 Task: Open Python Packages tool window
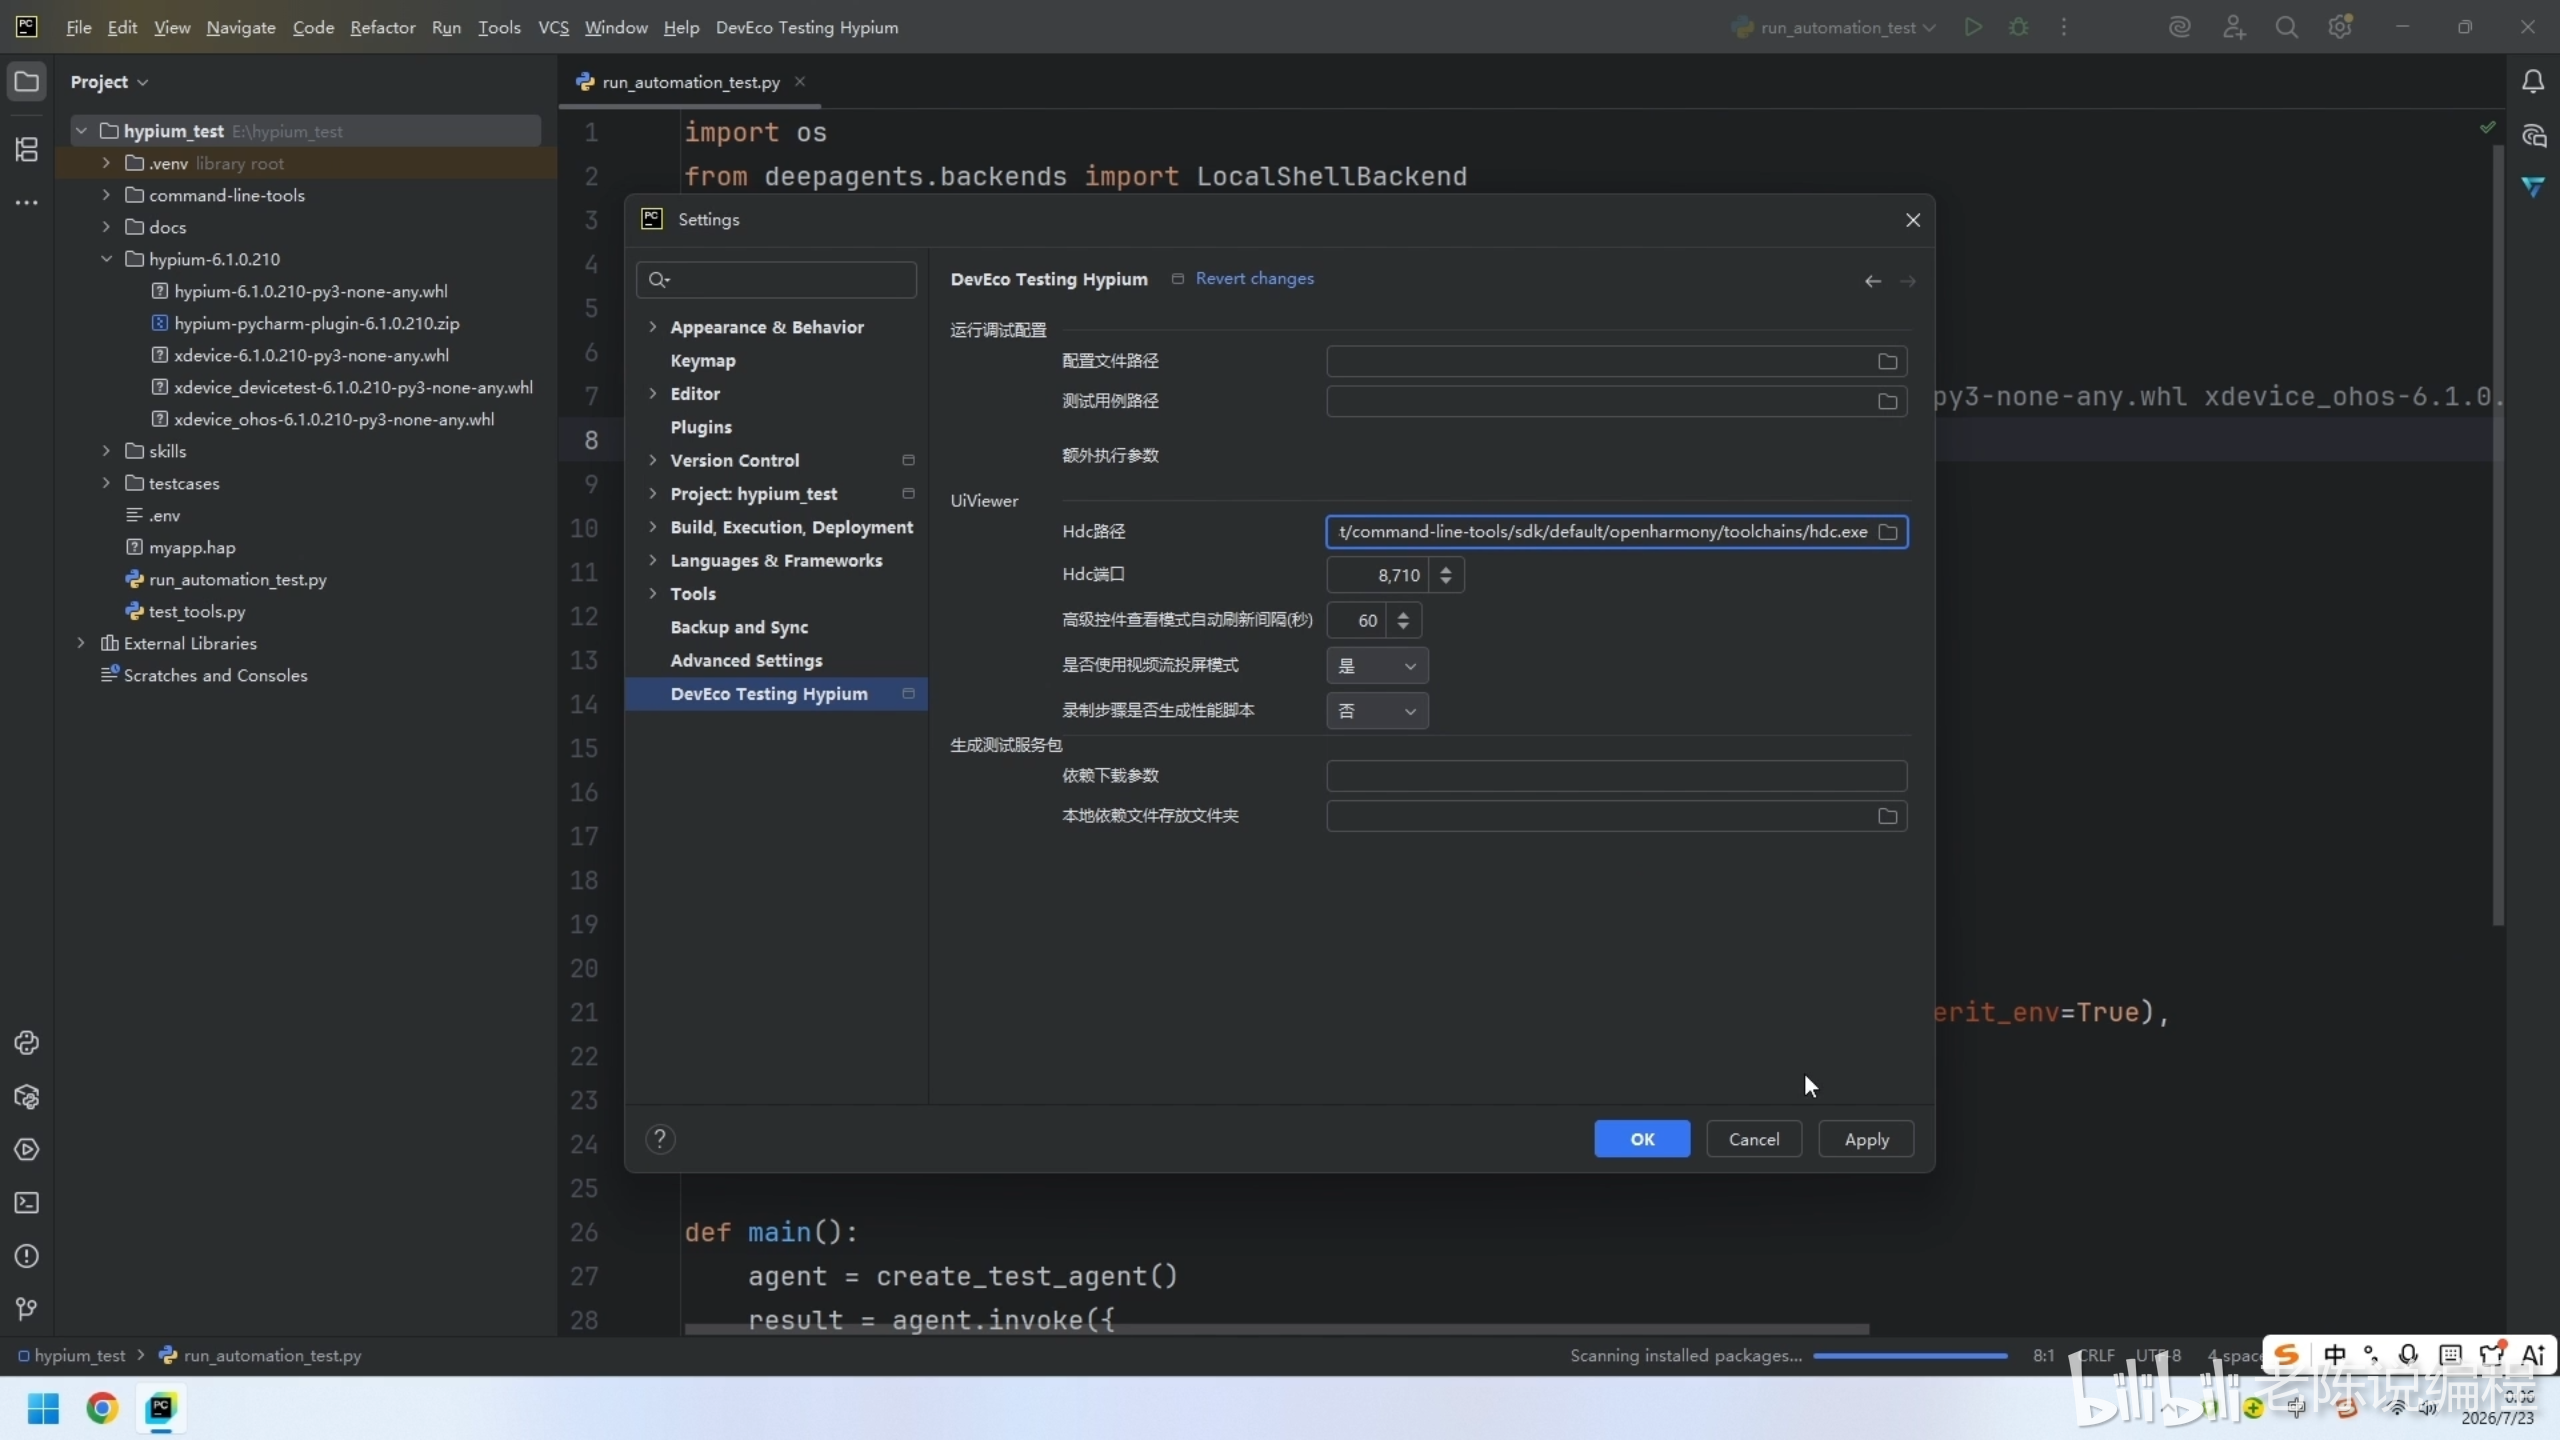(x=27, y=1096)
